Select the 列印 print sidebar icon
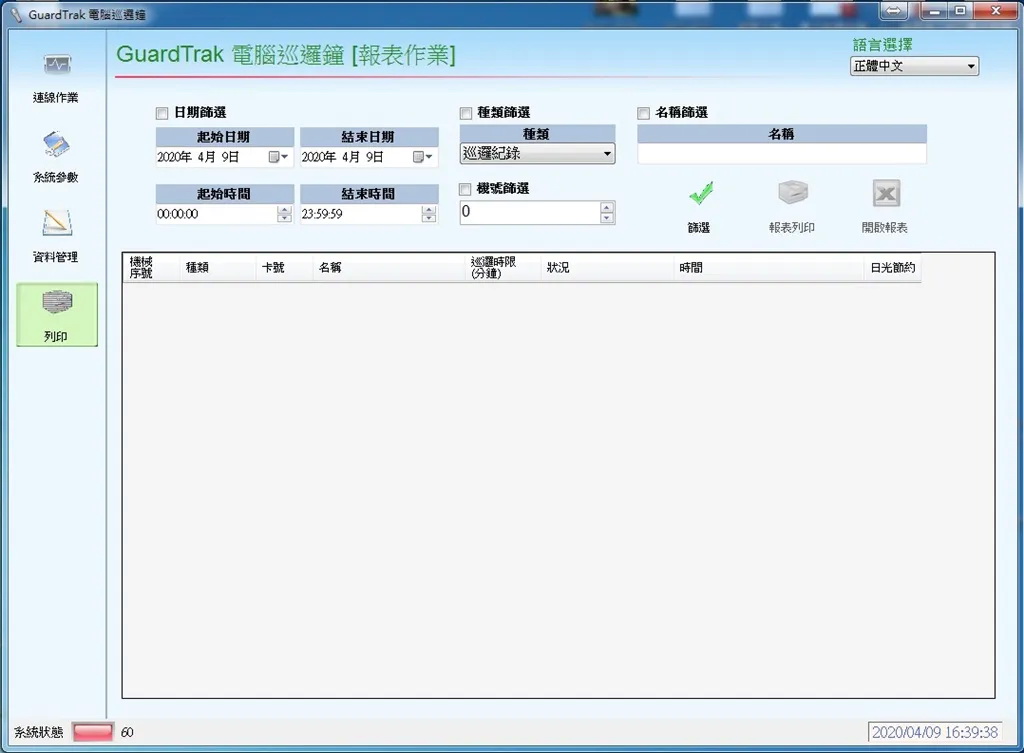This screenshot has width=1024, height=753. 57,314
